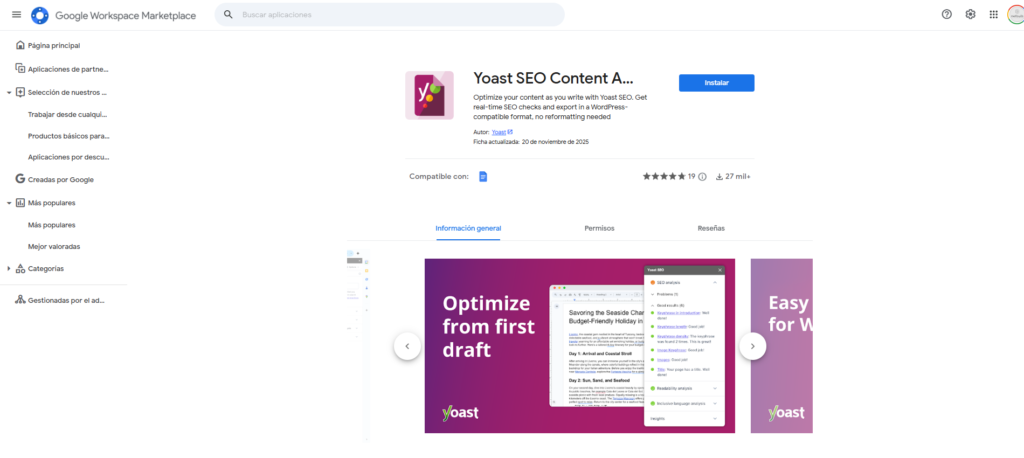1024x458 pixels.
Task: Select the Más populares sub-item
Action: click(52, 225)
